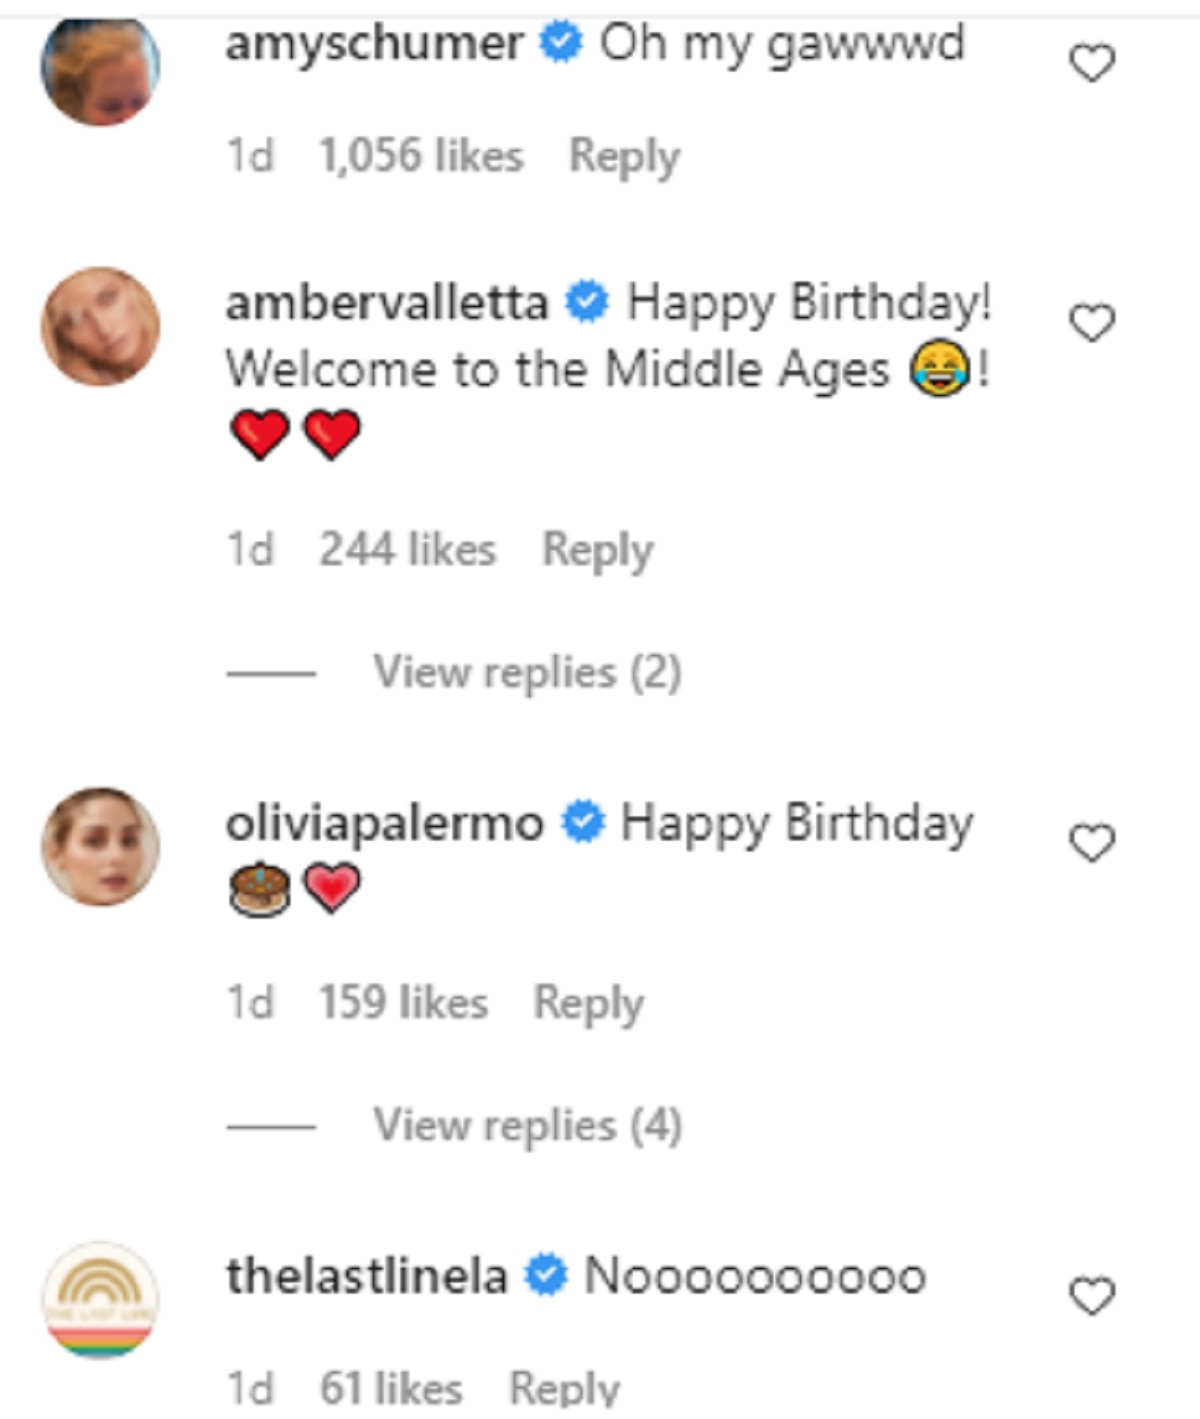Expand the 2 replies under ambervalletta's comment
Image resolution: width=1200 pixels, height=1419 pixels.
click(x=527, y=672)
